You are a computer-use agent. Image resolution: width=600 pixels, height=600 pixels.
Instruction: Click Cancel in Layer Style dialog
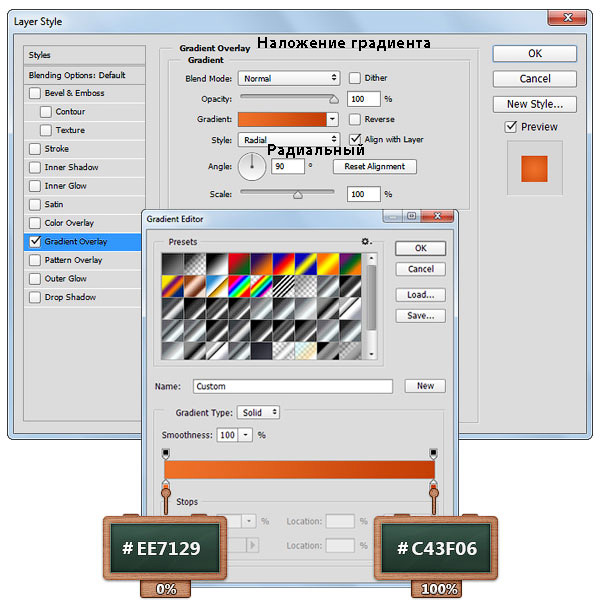click(535, 79)
